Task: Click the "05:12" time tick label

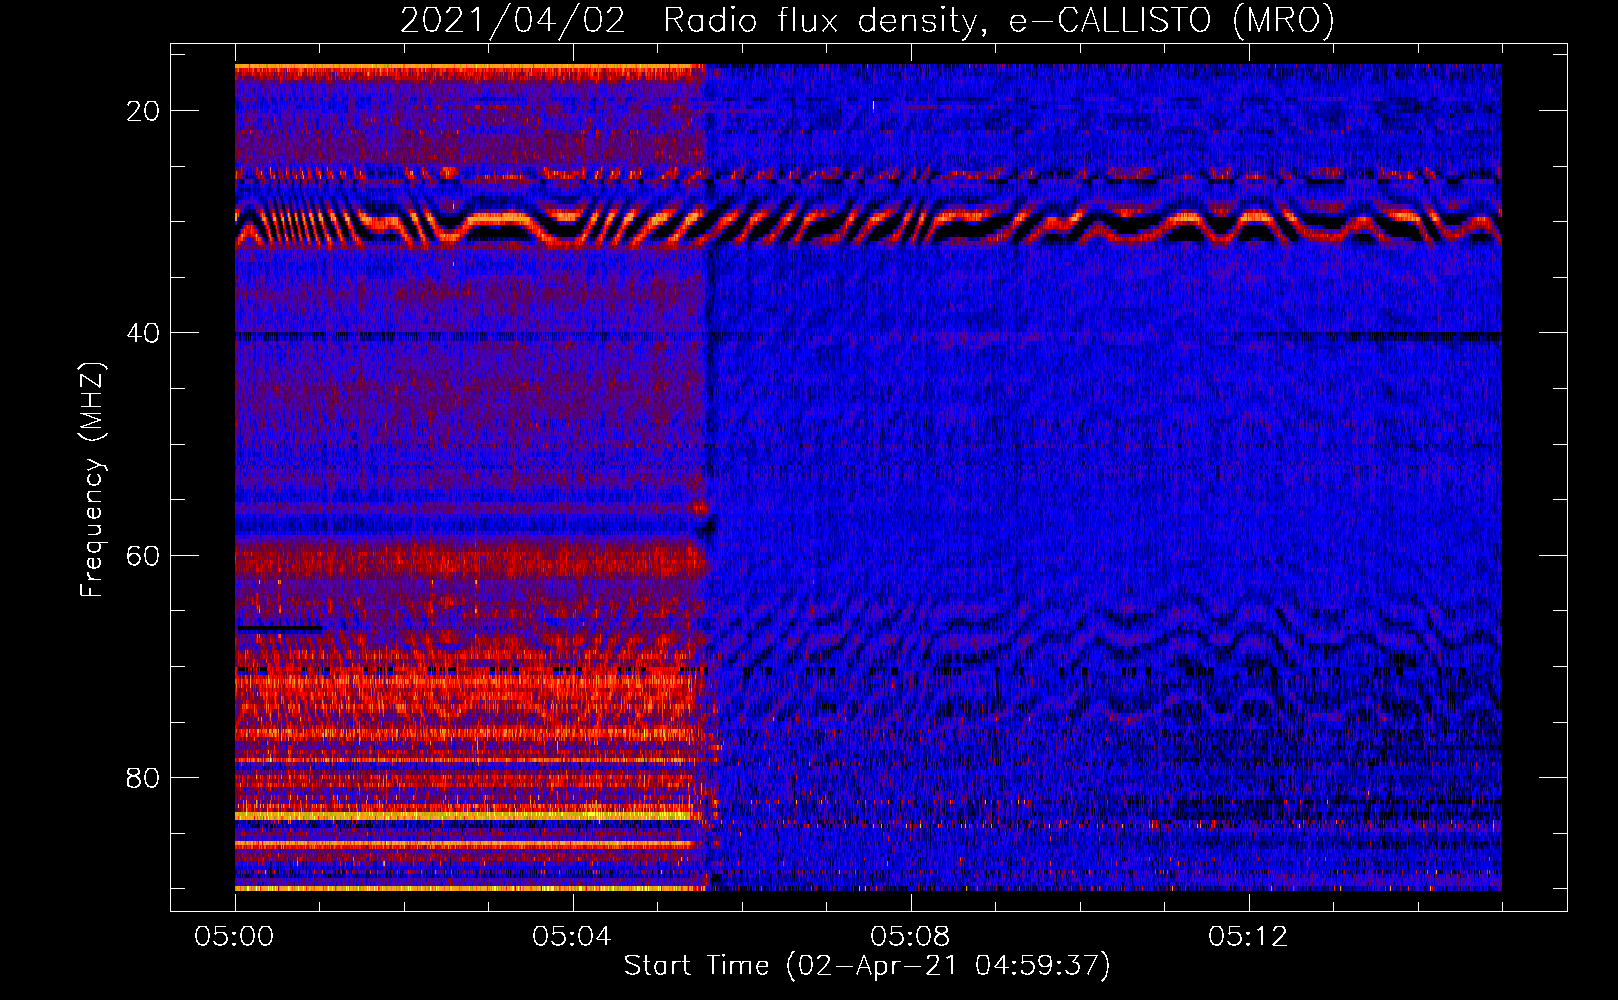Action: click(1248, 937)
